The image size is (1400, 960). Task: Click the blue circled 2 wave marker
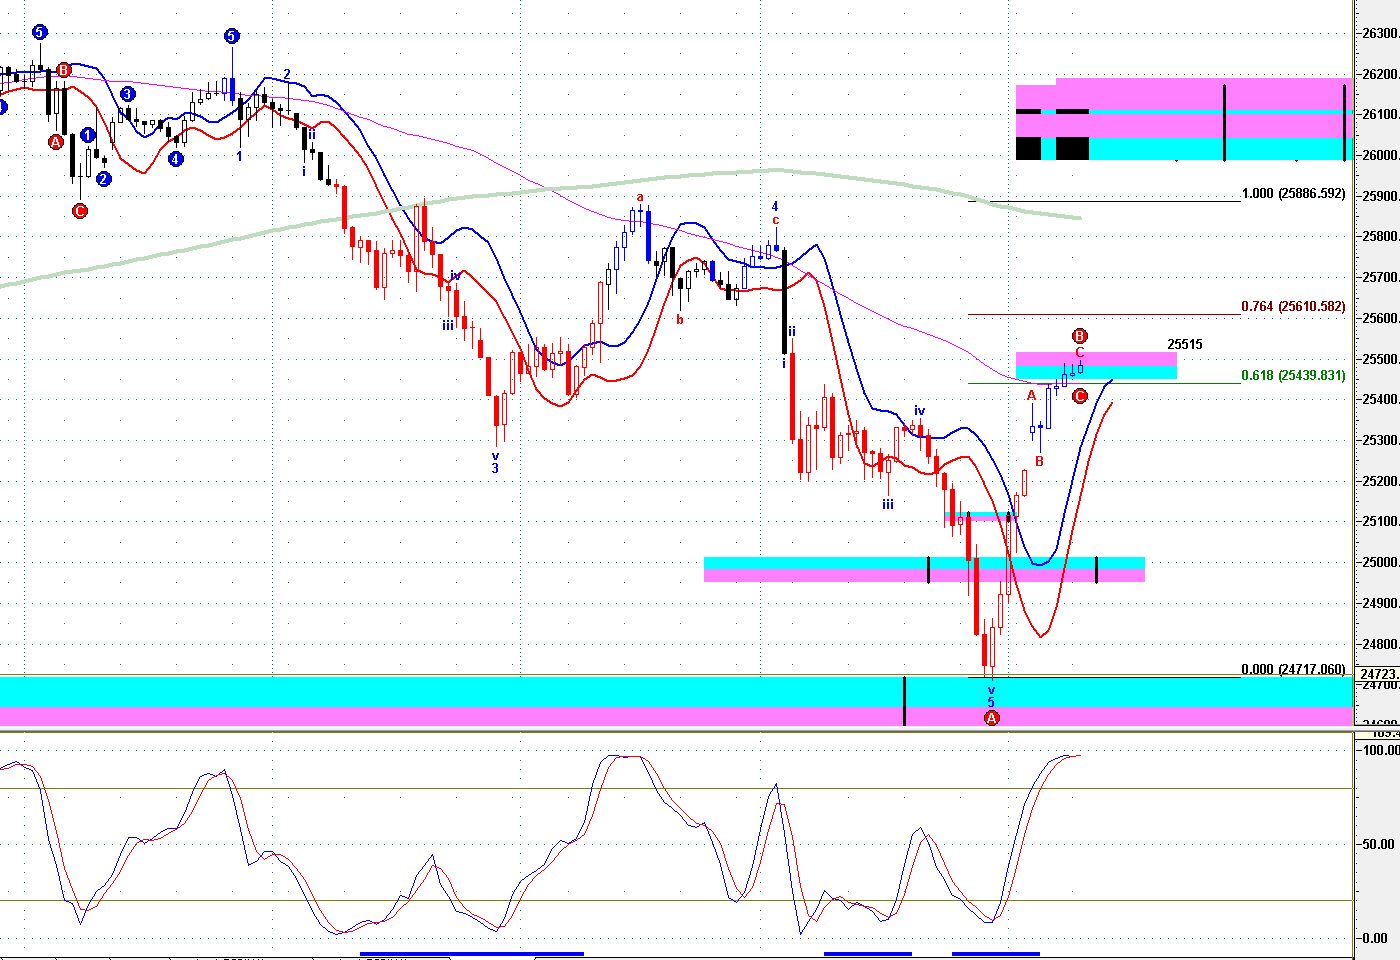pyautogui.click(x=104, y=179)
